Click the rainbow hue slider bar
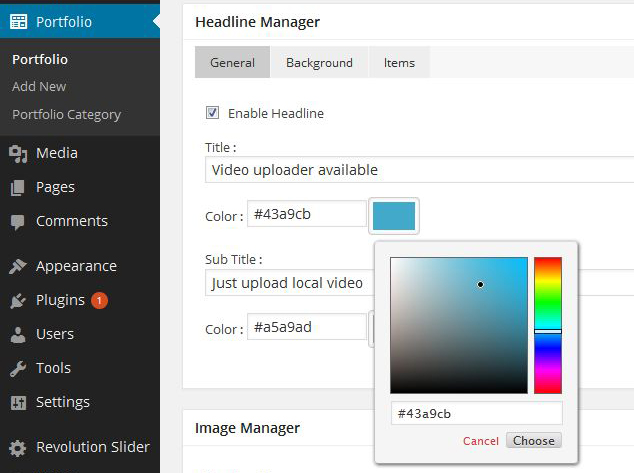 point(548,325)
